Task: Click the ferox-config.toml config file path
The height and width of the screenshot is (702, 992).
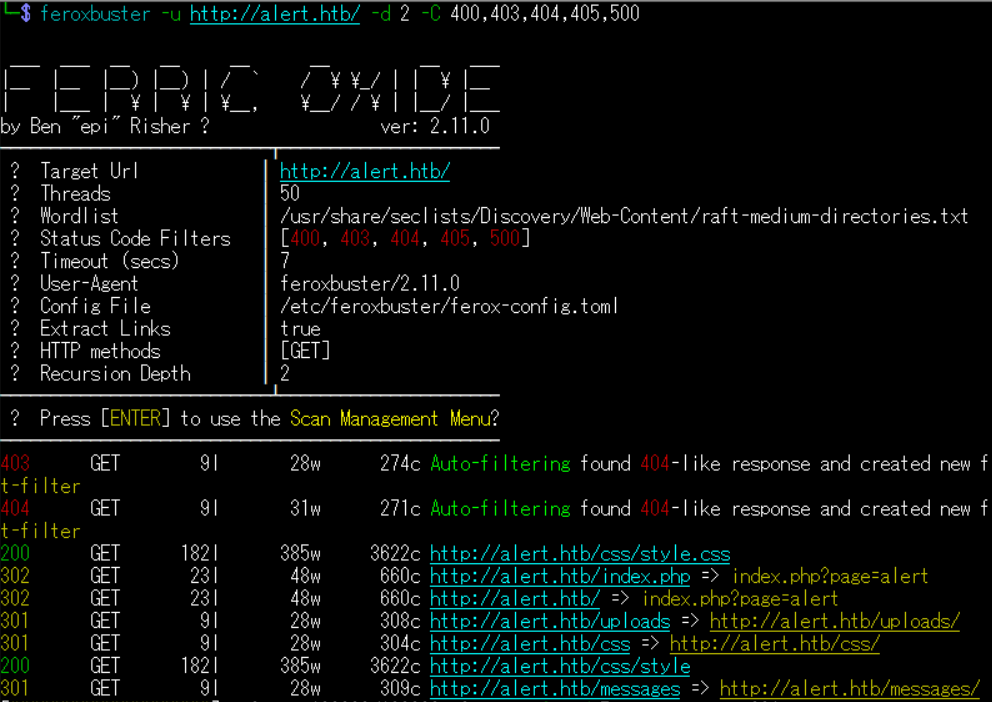Action: (449, 306)
